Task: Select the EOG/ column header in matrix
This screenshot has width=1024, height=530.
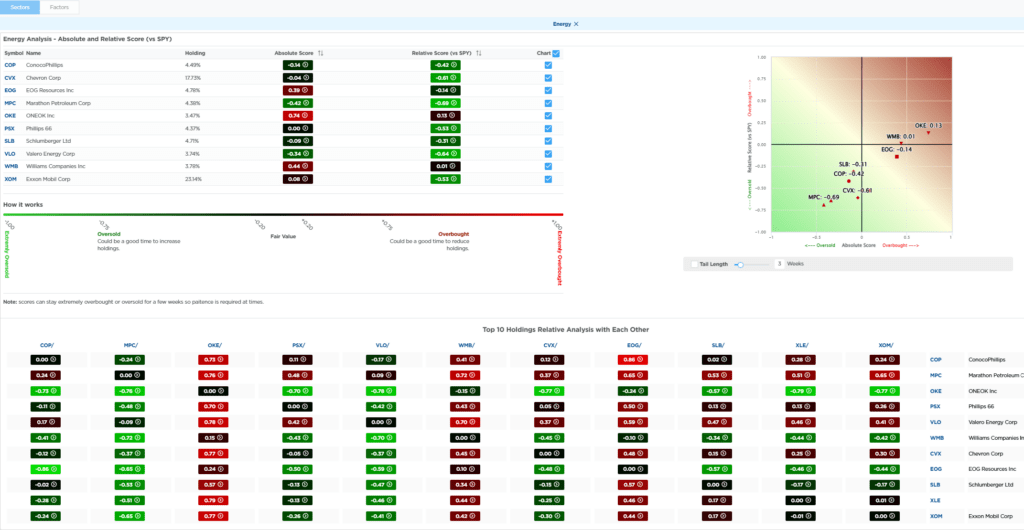Action: point(635,345)
